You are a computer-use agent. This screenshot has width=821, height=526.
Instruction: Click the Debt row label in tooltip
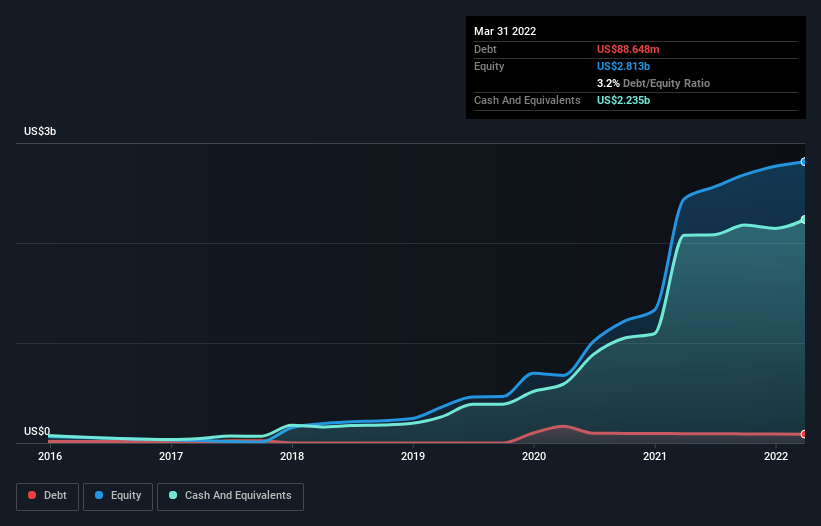[x=485, y=49]
